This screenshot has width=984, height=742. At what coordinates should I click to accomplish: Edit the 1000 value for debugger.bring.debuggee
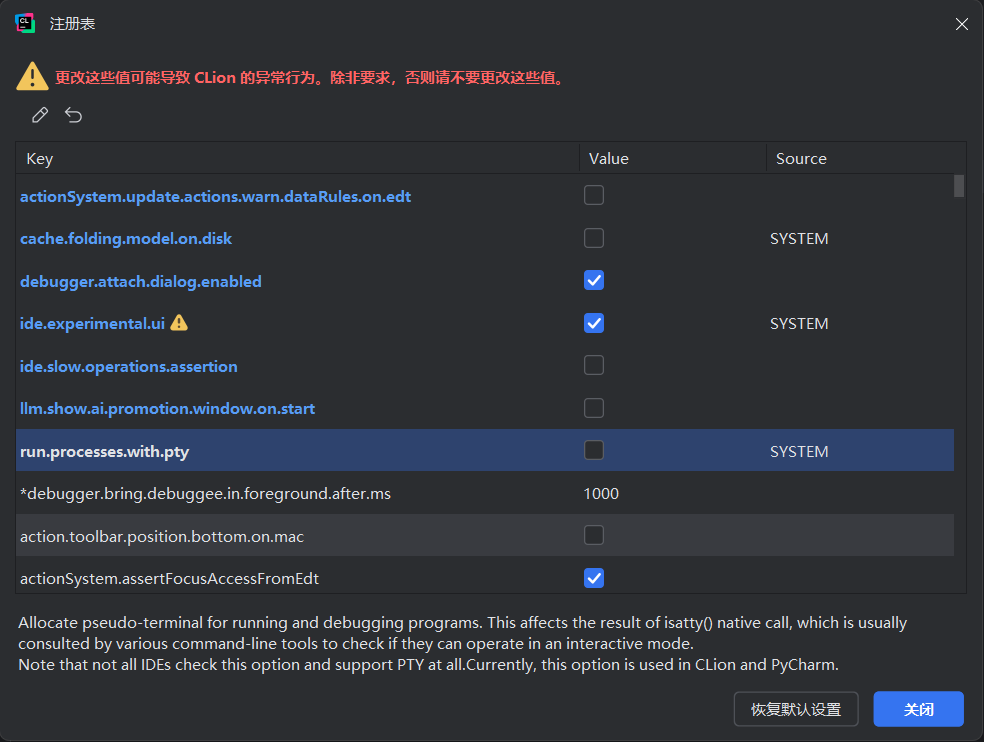(x=602, y=493)
